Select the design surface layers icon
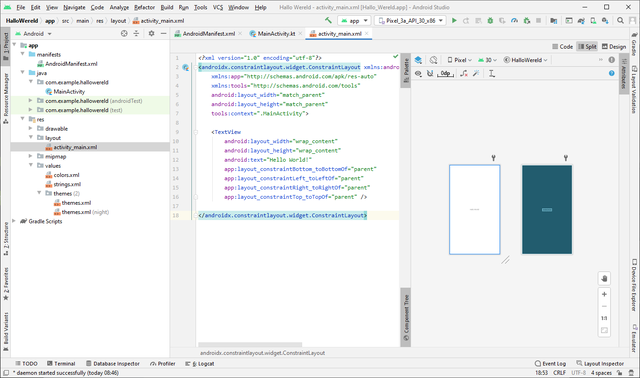This screenshot has width=640, height=378. click(x=418, y=60)
